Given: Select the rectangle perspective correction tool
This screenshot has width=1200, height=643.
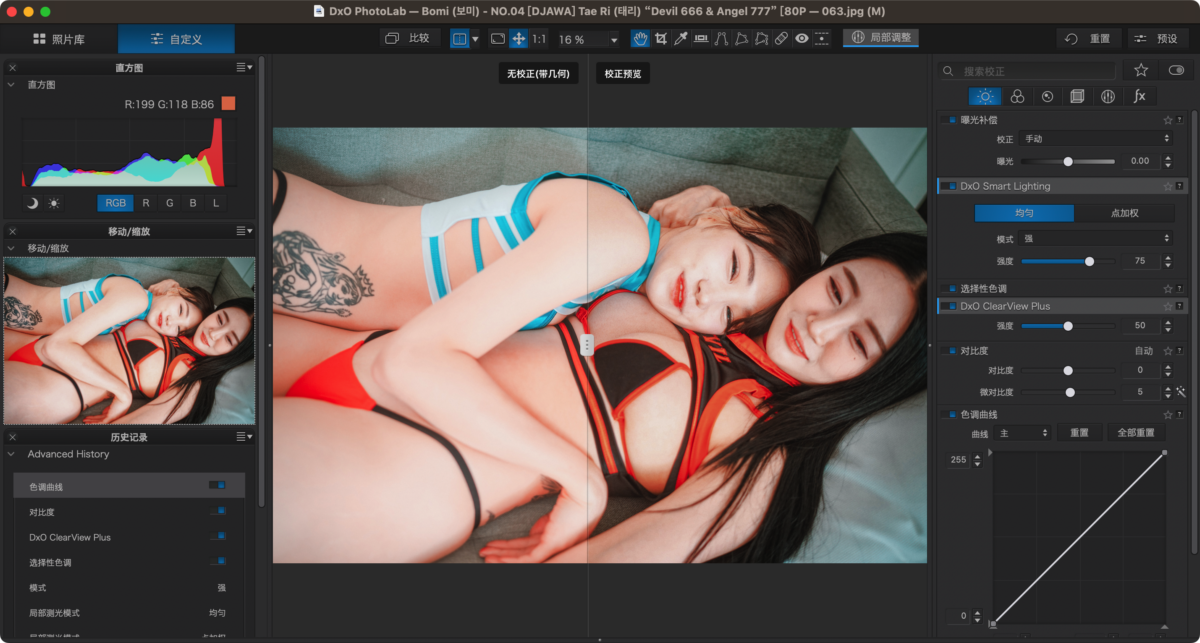Looking at the screenshot, I should pyautogui.click(x=741, y=39).
